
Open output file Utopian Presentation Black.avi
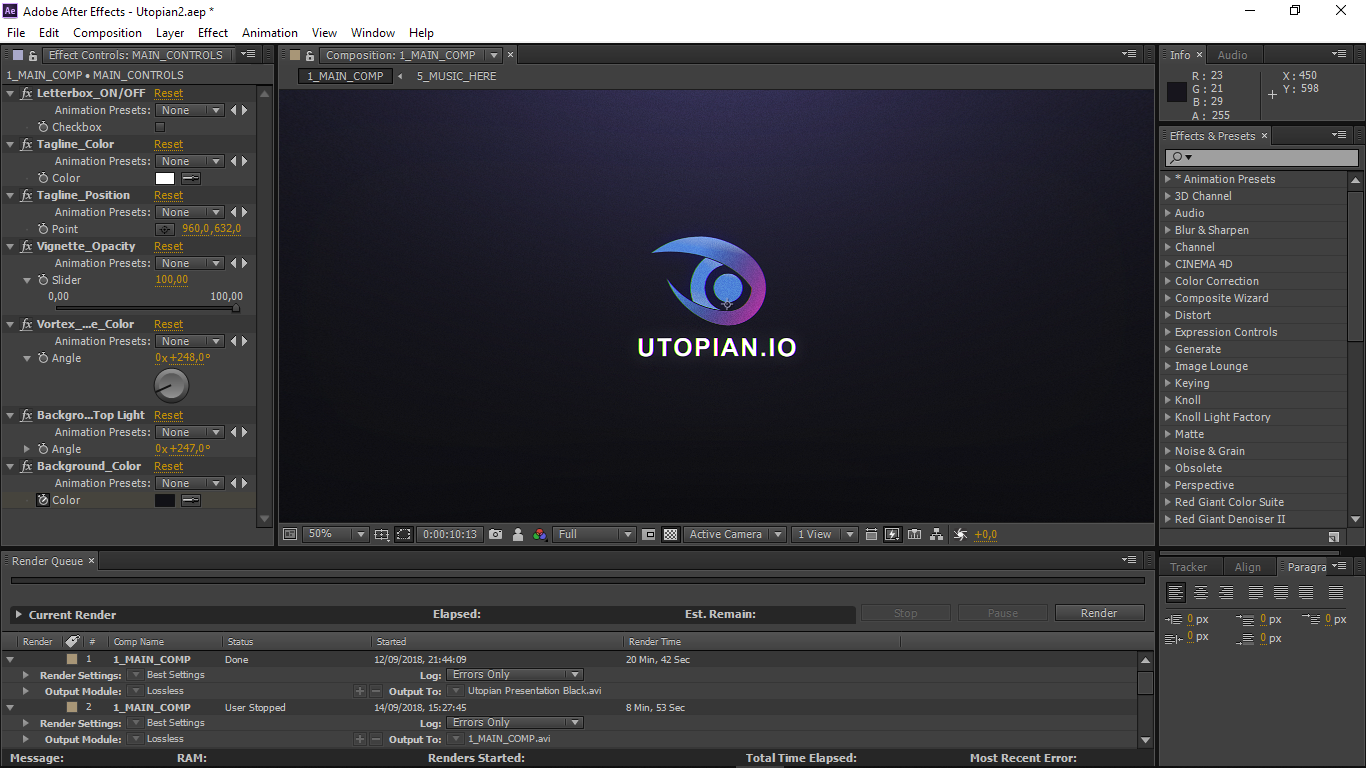(535, 691)
